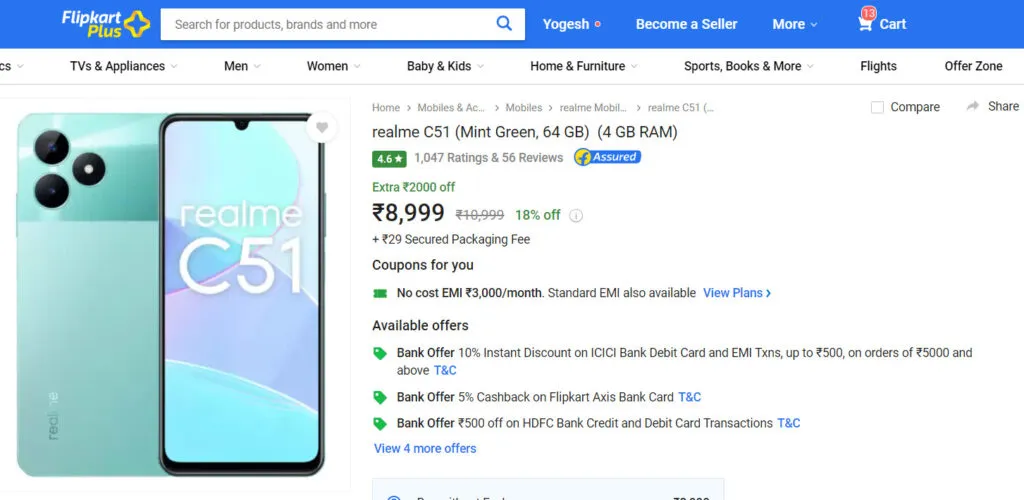1024x500 pixels.
Task: Open View 4 more offers link
Action: pos(425,448)
